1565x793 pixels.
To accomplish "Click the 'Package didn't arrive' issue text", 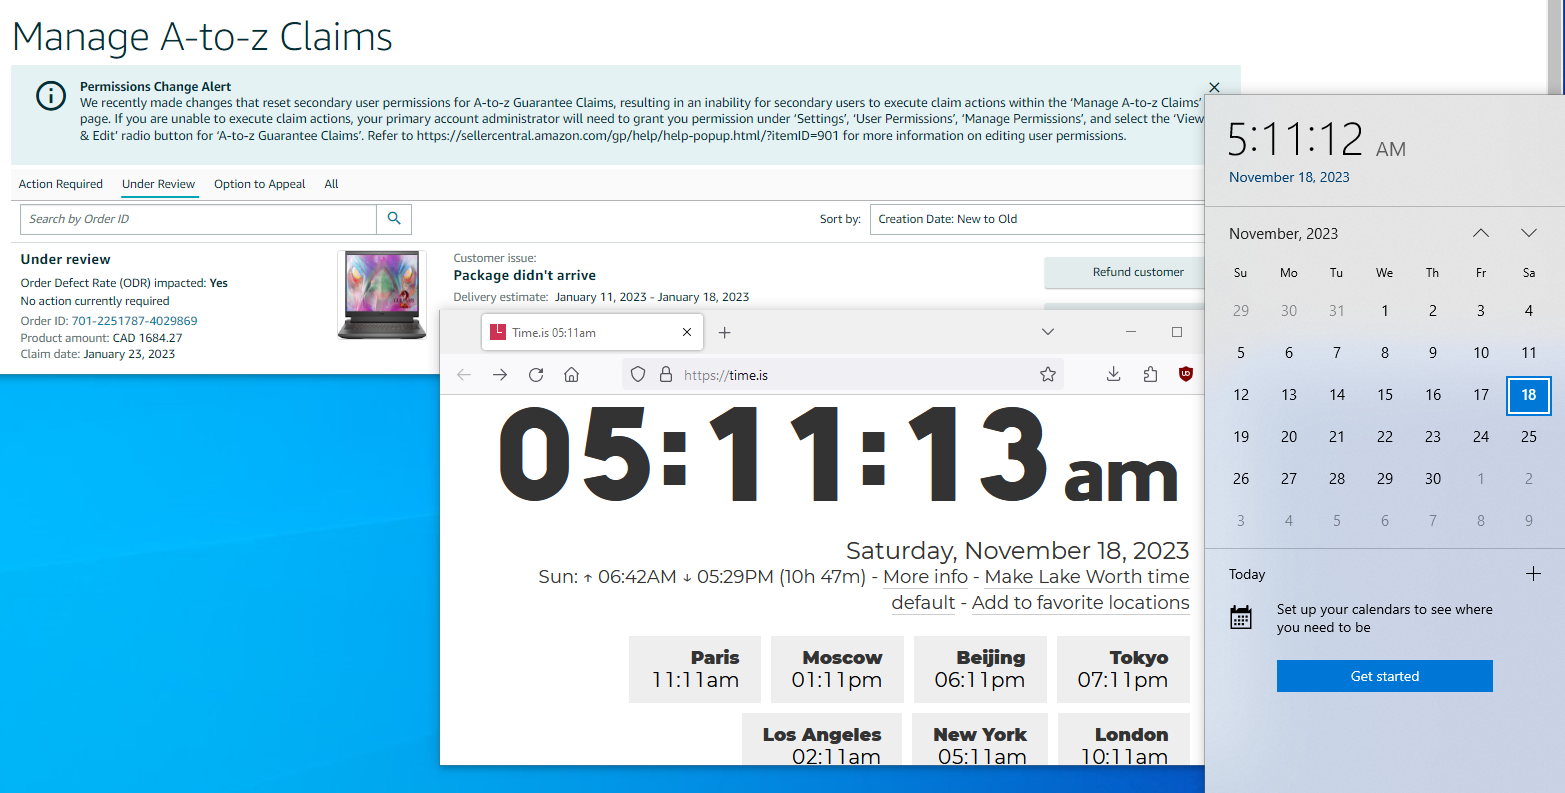I will tap(525, 275).
